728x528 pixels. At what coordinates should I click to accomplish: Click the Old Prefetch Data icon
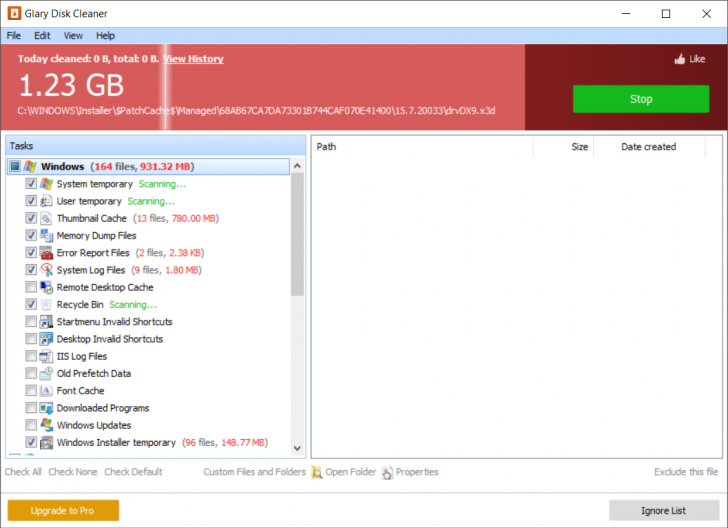point(46,373)
